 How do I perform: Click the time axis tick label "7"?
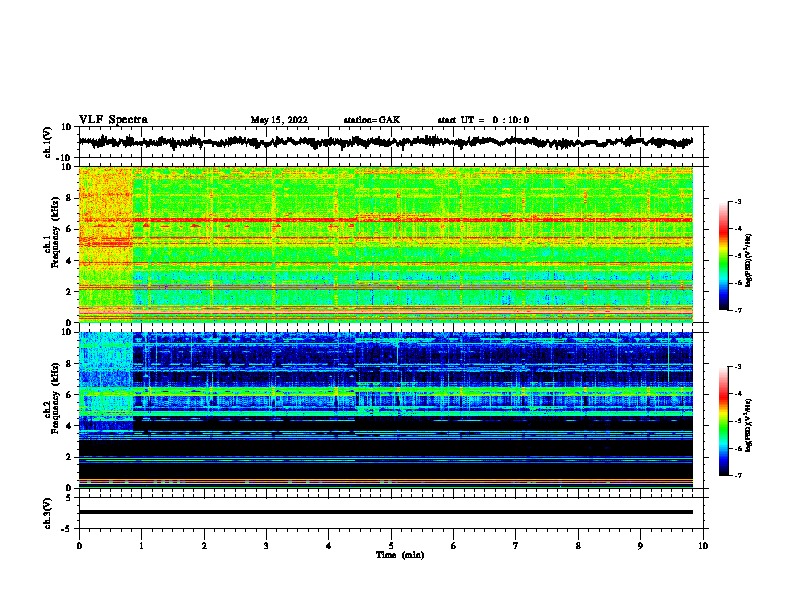[516, 546]
